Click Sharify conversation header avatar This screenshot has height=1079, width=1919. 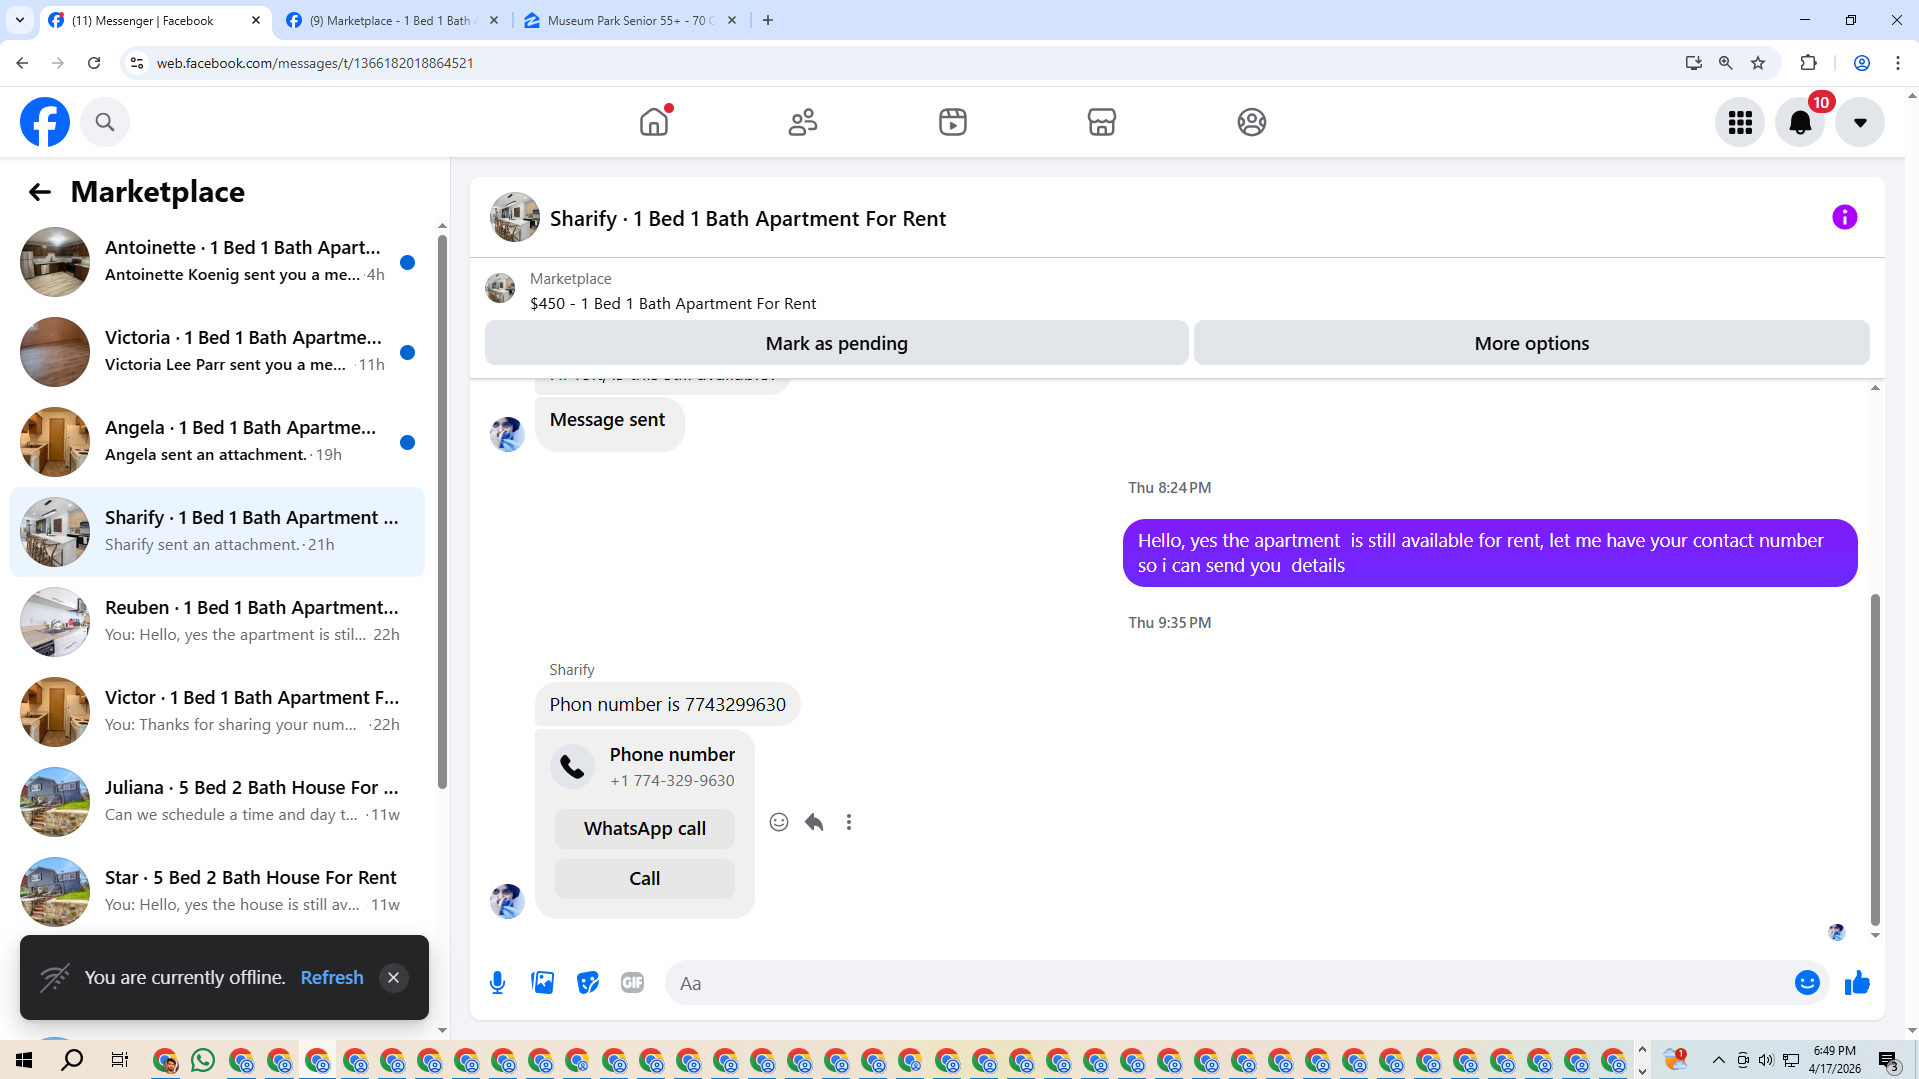[515, 217]
